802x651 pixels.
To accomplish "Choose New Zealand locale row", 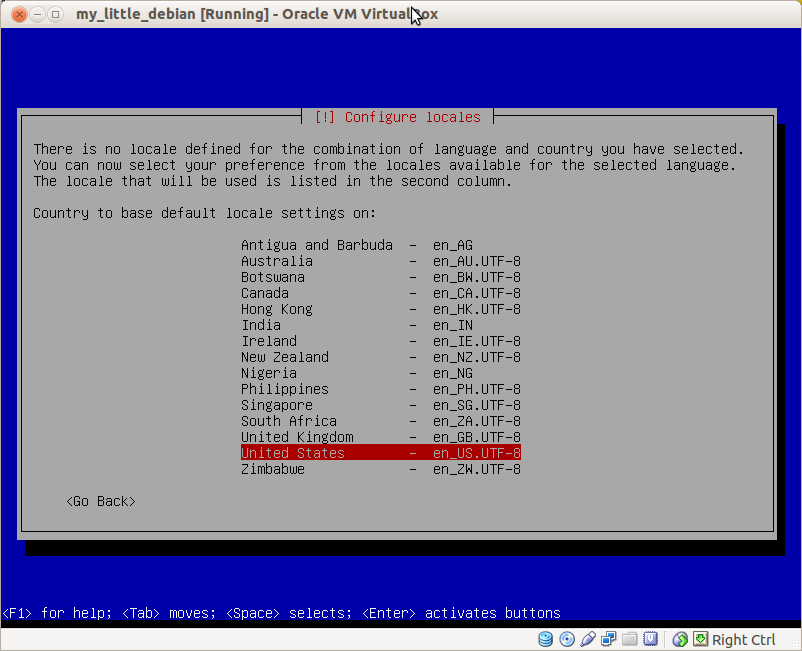I will 381,357.
